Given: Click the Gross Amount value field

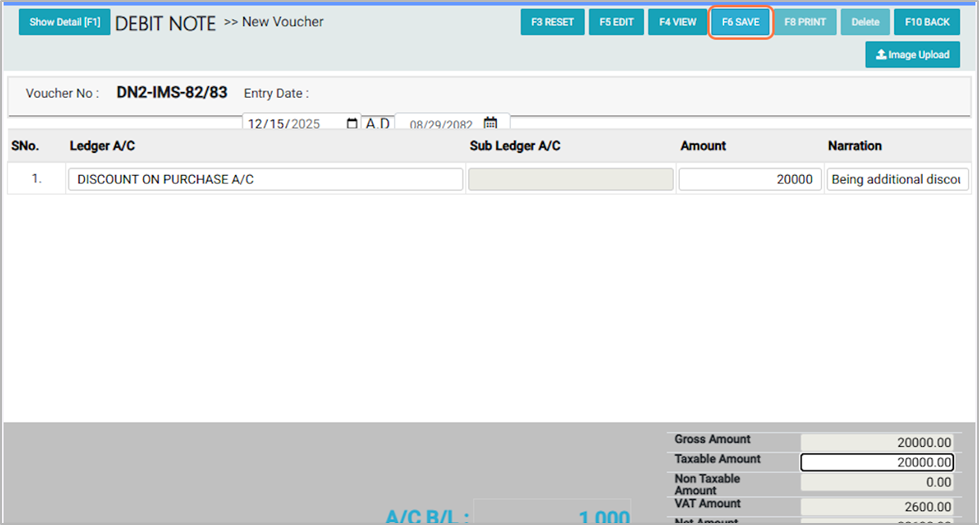Looking at the screenshot, I should coord(877,442).
